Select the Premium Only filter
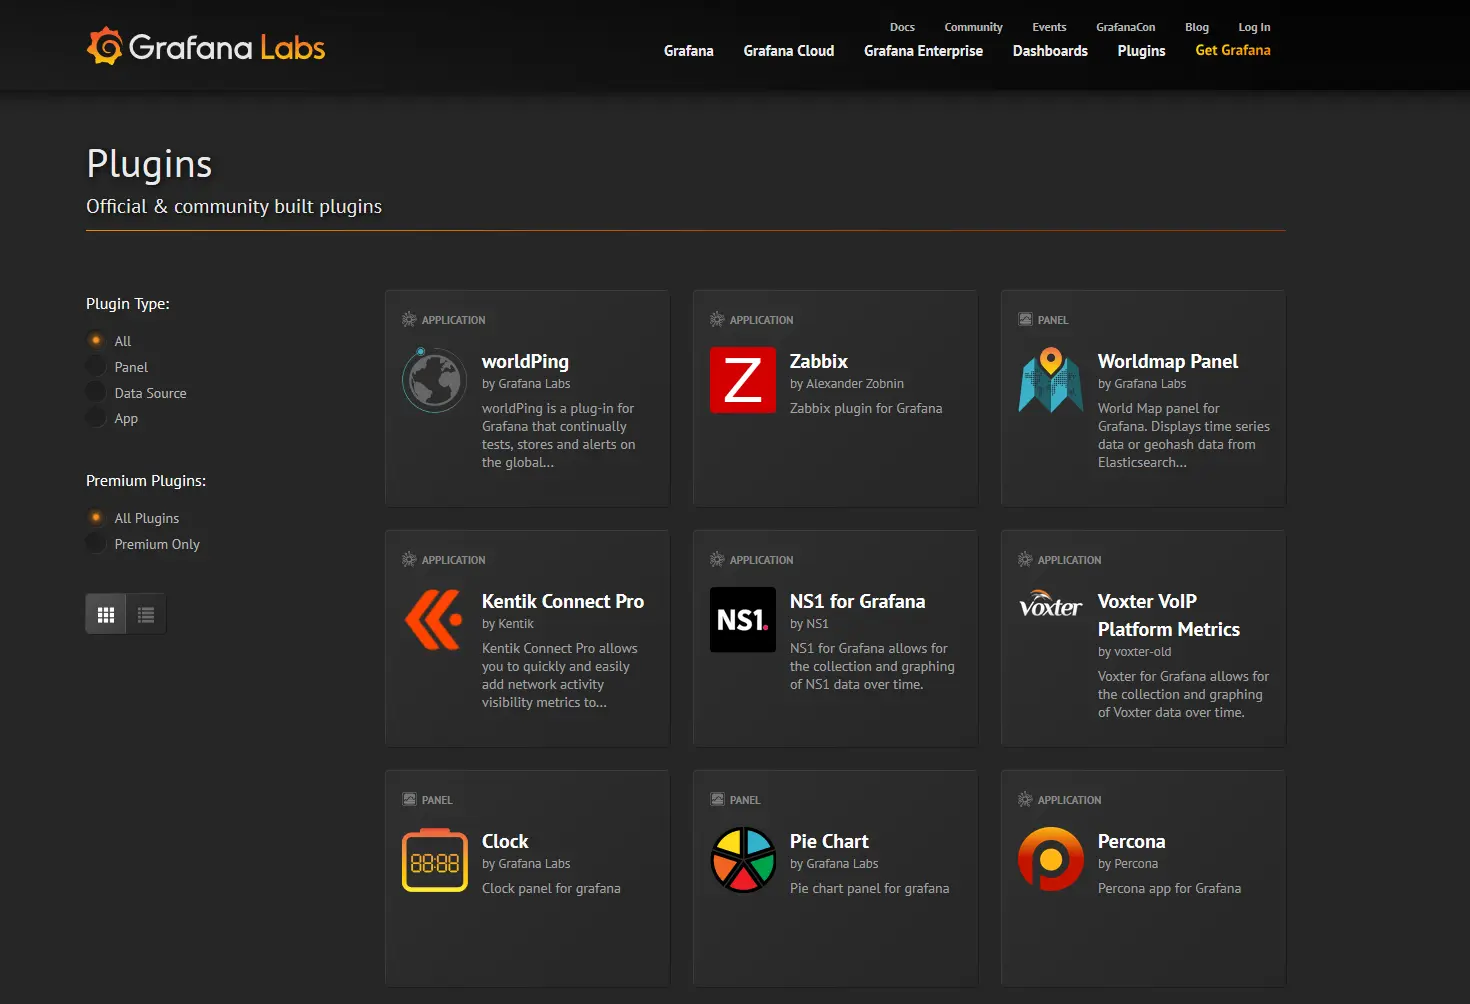Image resolution: width=1470 pixels, height=1004 pixels. 96,544
